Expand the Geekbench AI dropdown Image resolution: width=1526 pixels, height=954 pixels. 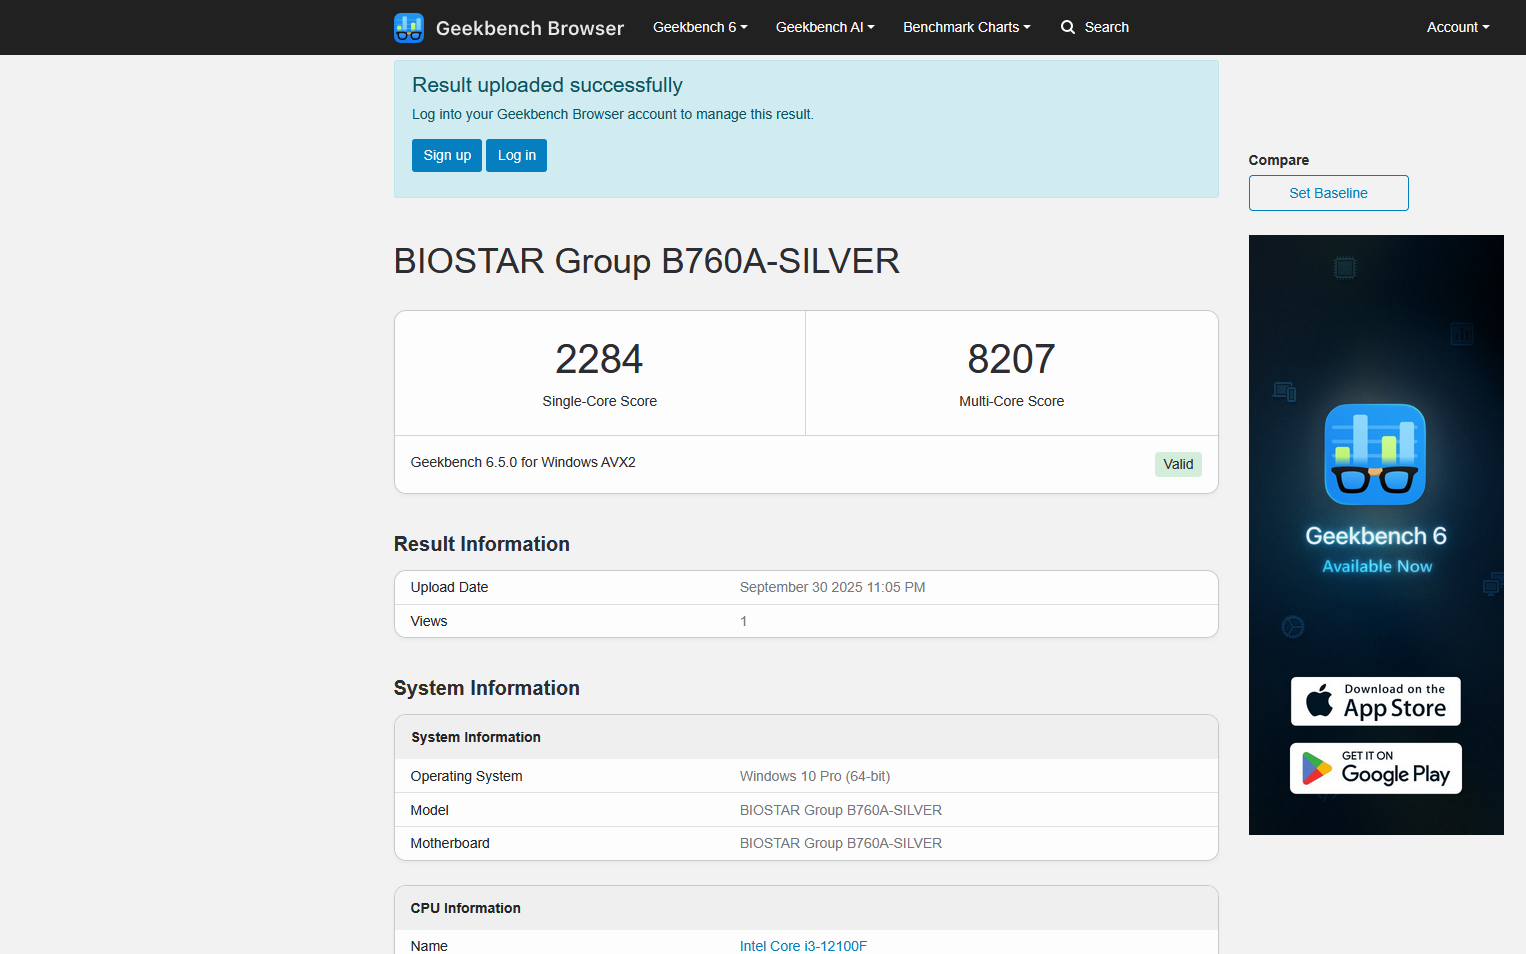click(825, 27)
